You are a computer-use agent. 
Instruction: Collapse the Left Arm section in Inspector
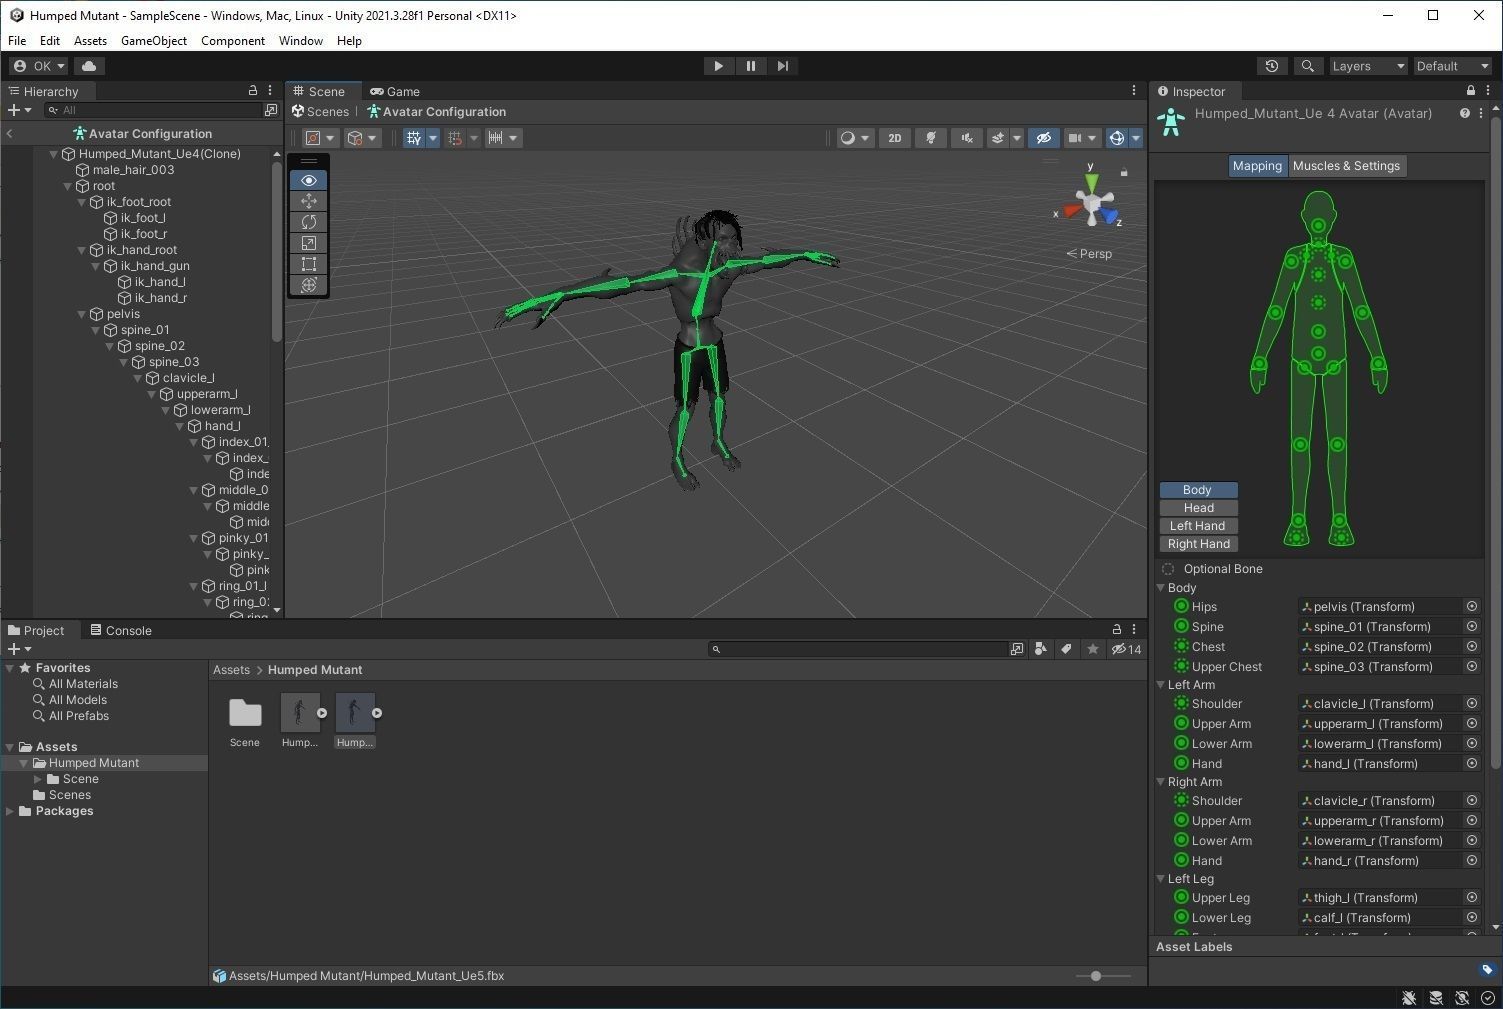[x=1162, y=685]
